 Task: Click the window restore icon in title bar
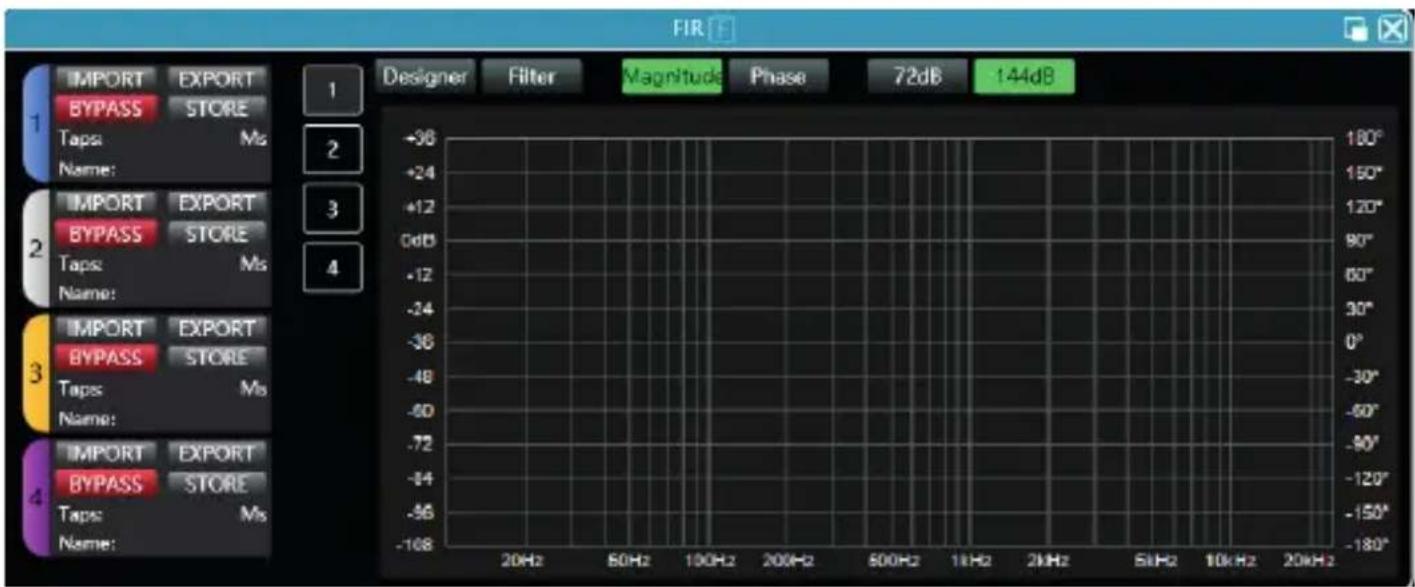(x=1358, y=30)
